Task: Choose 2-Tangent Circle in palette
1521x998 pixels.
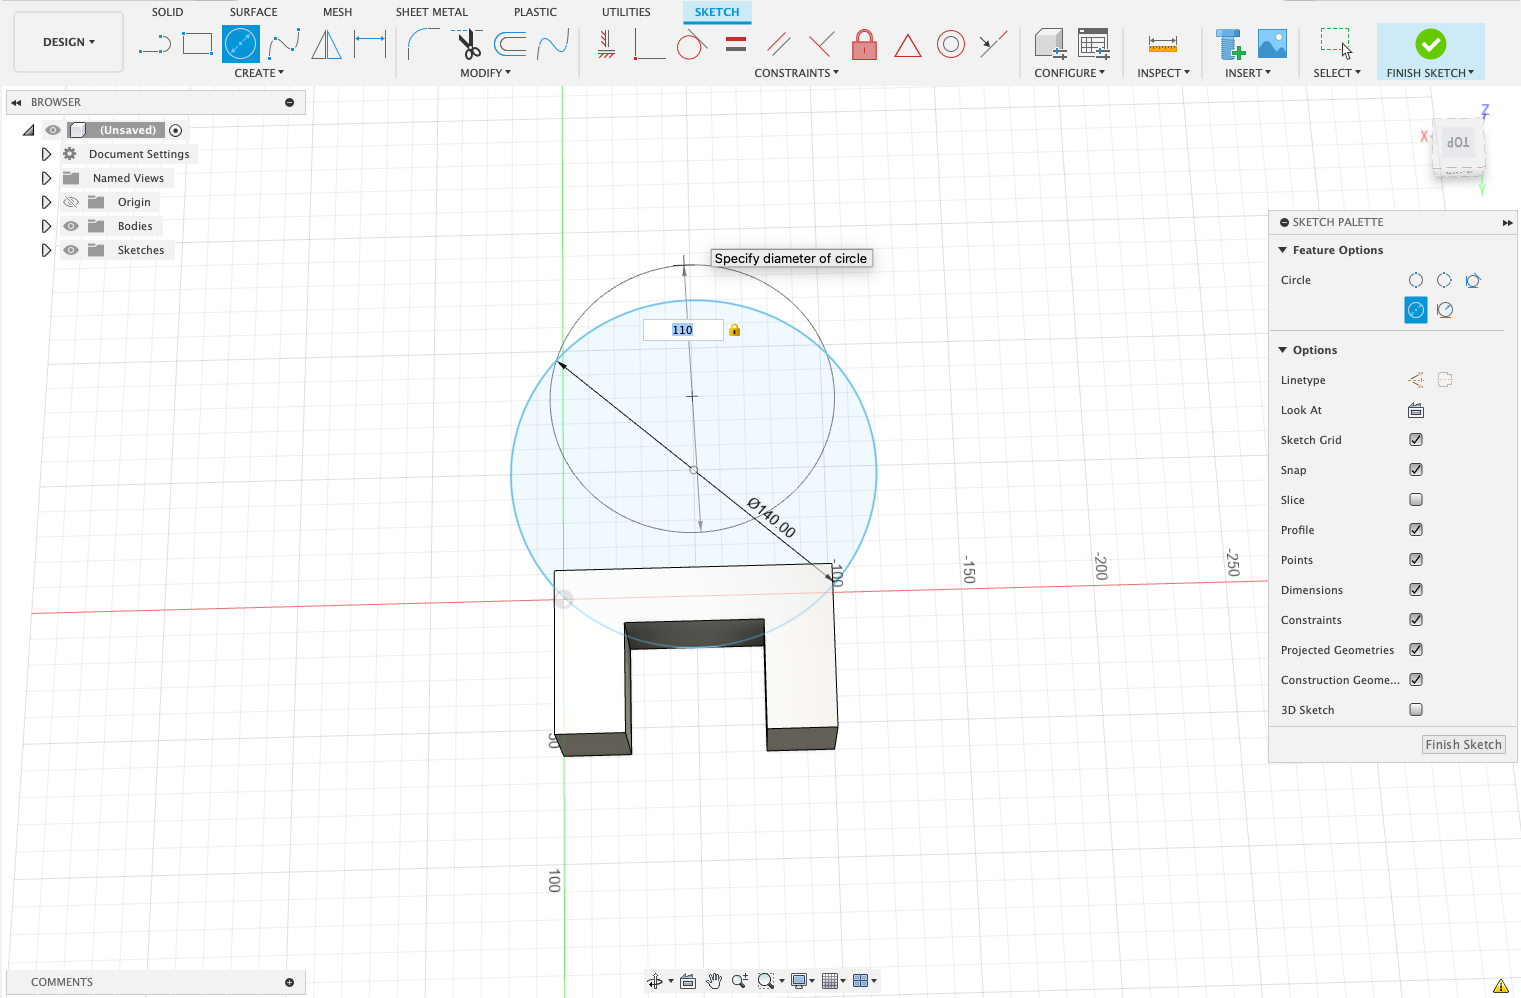Action: pos(1445,310)
